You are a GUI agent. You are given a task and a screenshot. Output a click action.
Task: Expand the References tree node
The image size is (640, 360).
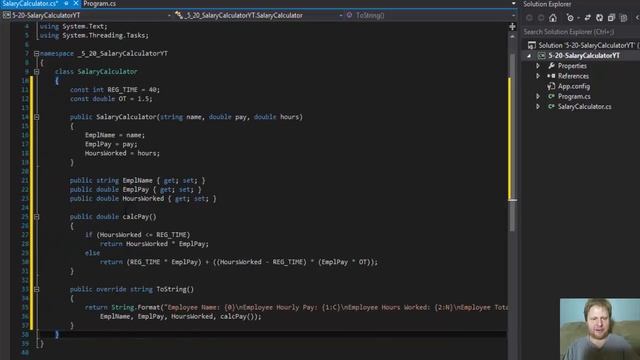tap(538, 76)
